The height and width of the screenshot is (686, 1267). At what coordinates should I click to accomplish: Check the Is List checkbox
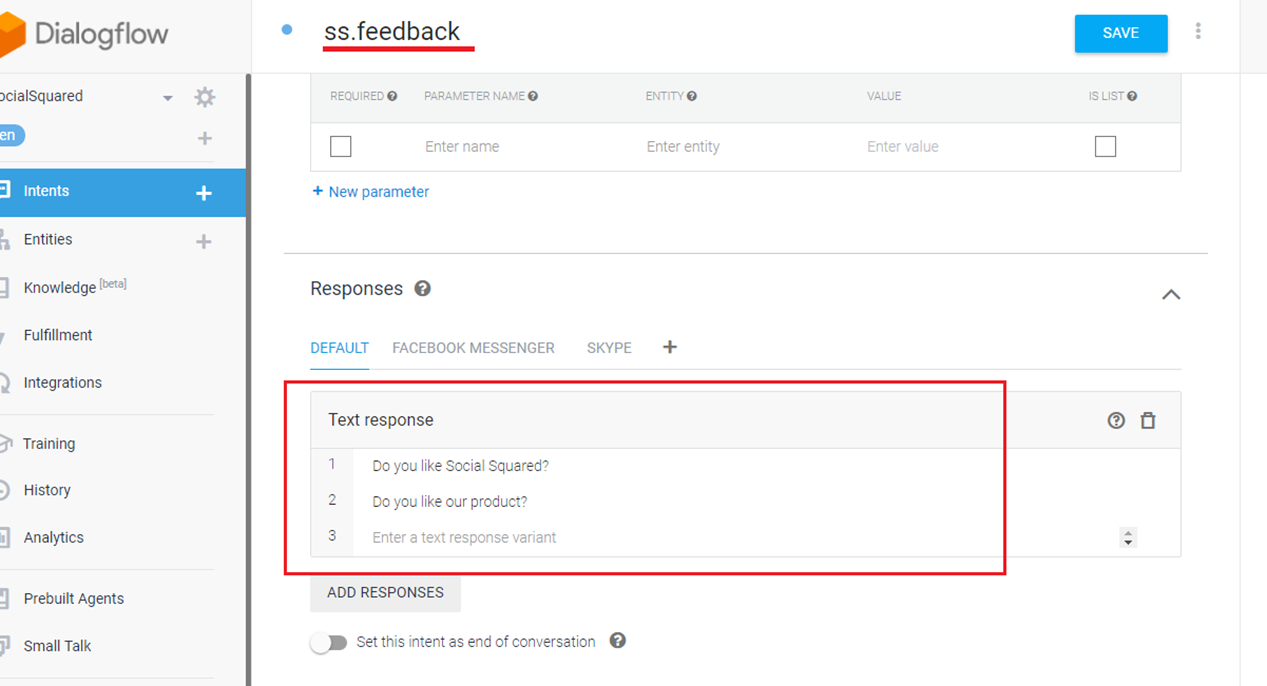click(1105, 147)
